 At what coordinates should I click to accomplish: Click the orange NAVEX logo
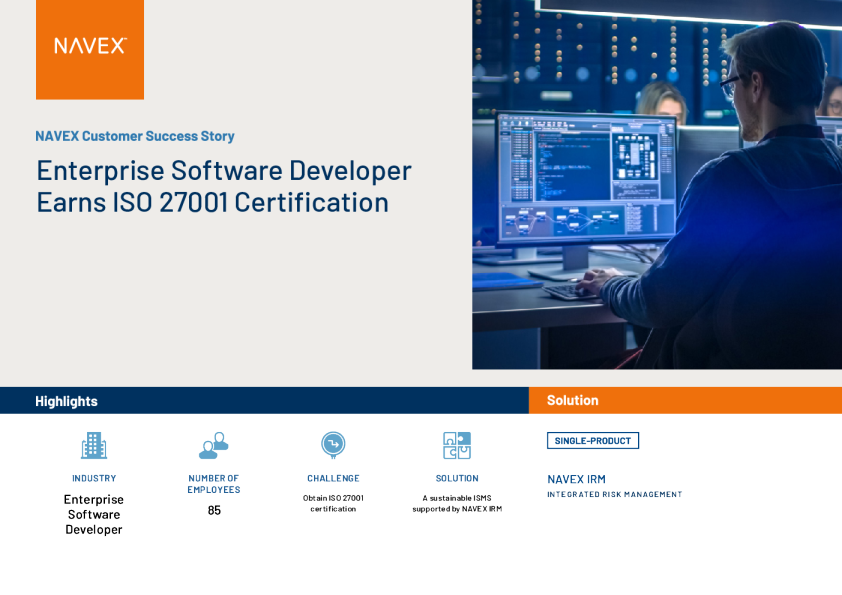pos(90,49)
